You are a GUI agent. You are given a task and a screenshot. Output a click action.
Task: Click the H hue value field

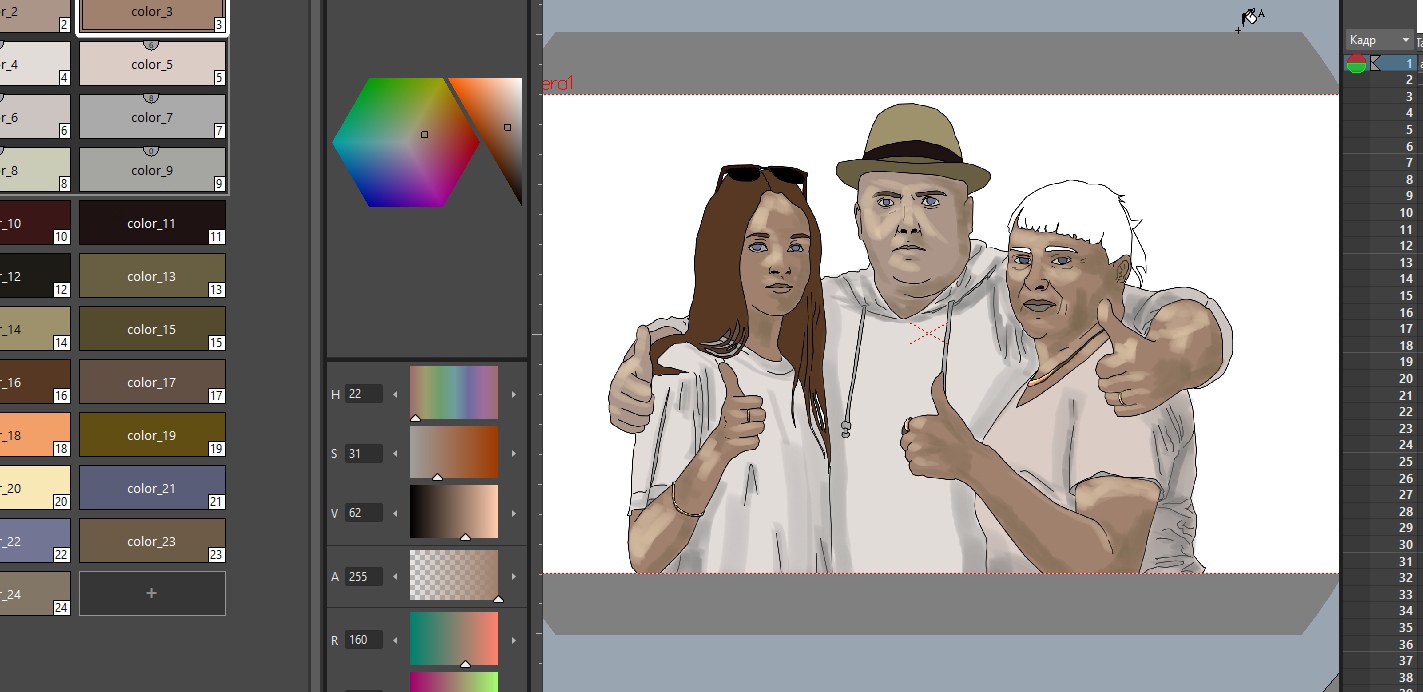click(364, 394)
